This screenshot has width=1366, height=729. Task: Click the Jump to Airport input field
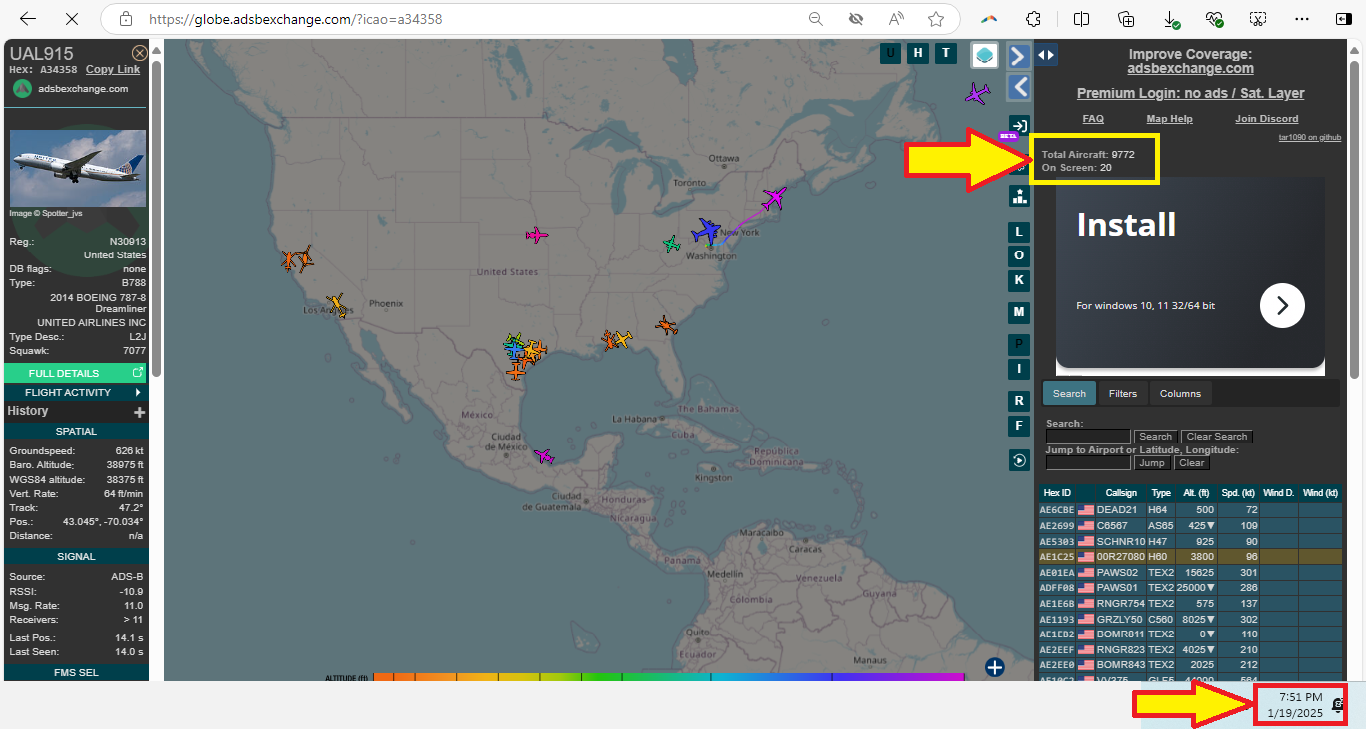coord(1088,463)
